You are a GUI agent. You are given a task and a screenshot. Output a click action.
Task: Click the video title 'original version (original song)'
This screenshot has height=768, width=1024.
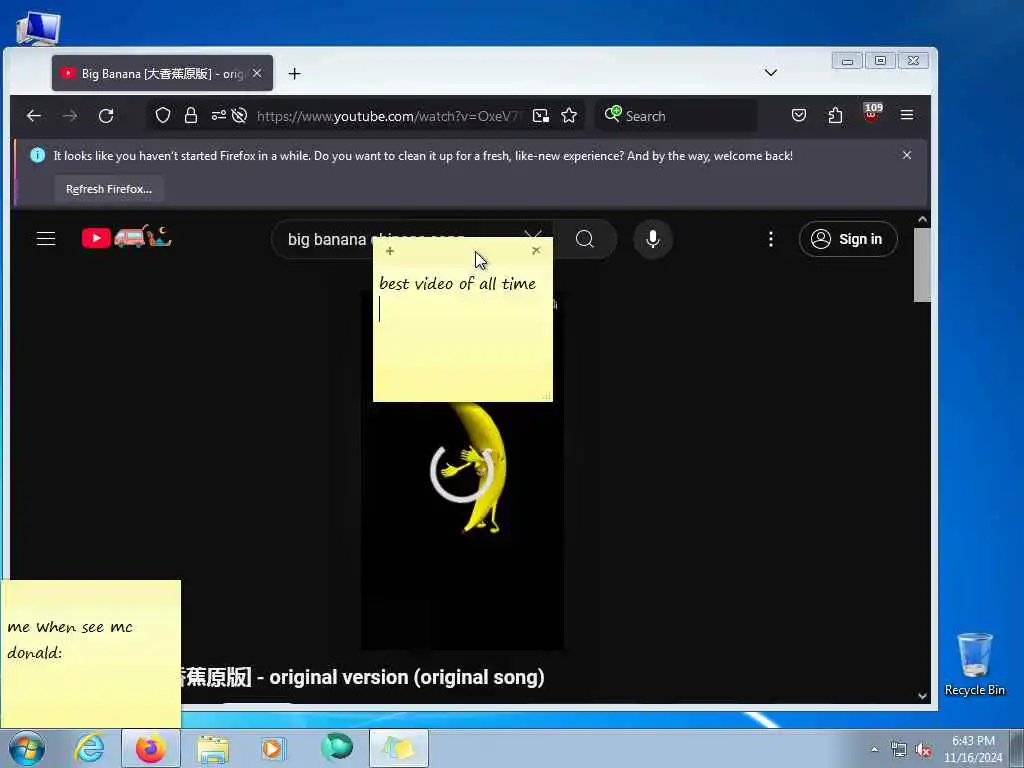pos(407,677)
